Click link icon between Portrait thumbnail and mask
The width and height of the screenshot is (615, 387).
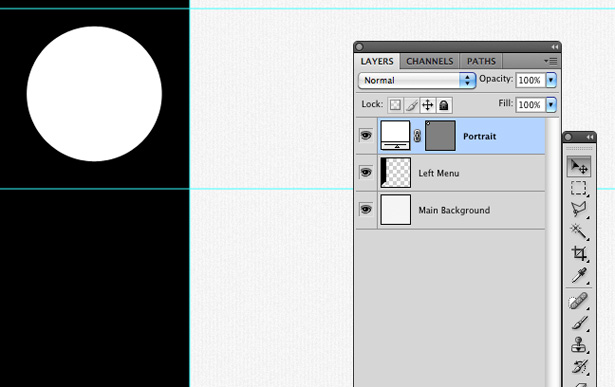[x=417, y=136]
